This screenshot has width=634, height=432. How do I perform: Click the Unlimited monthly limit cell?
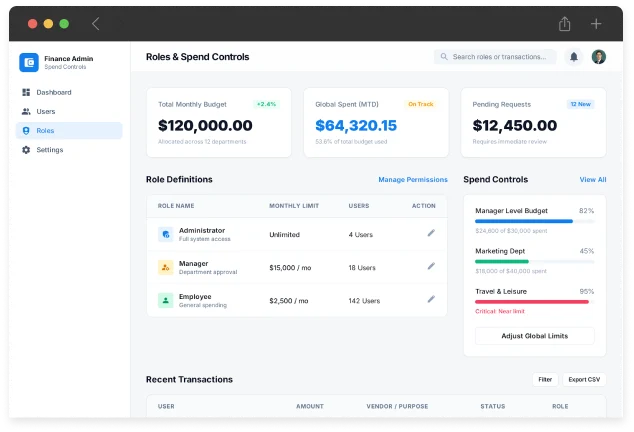284,235
